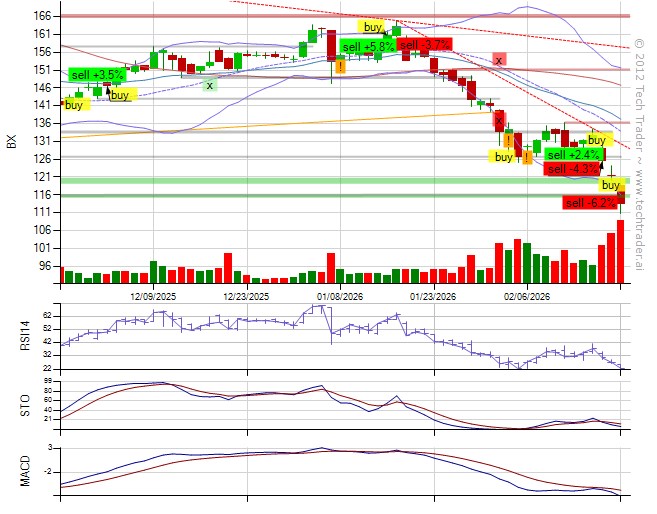Click the sell -4.3% red label

tap(572, 169)
